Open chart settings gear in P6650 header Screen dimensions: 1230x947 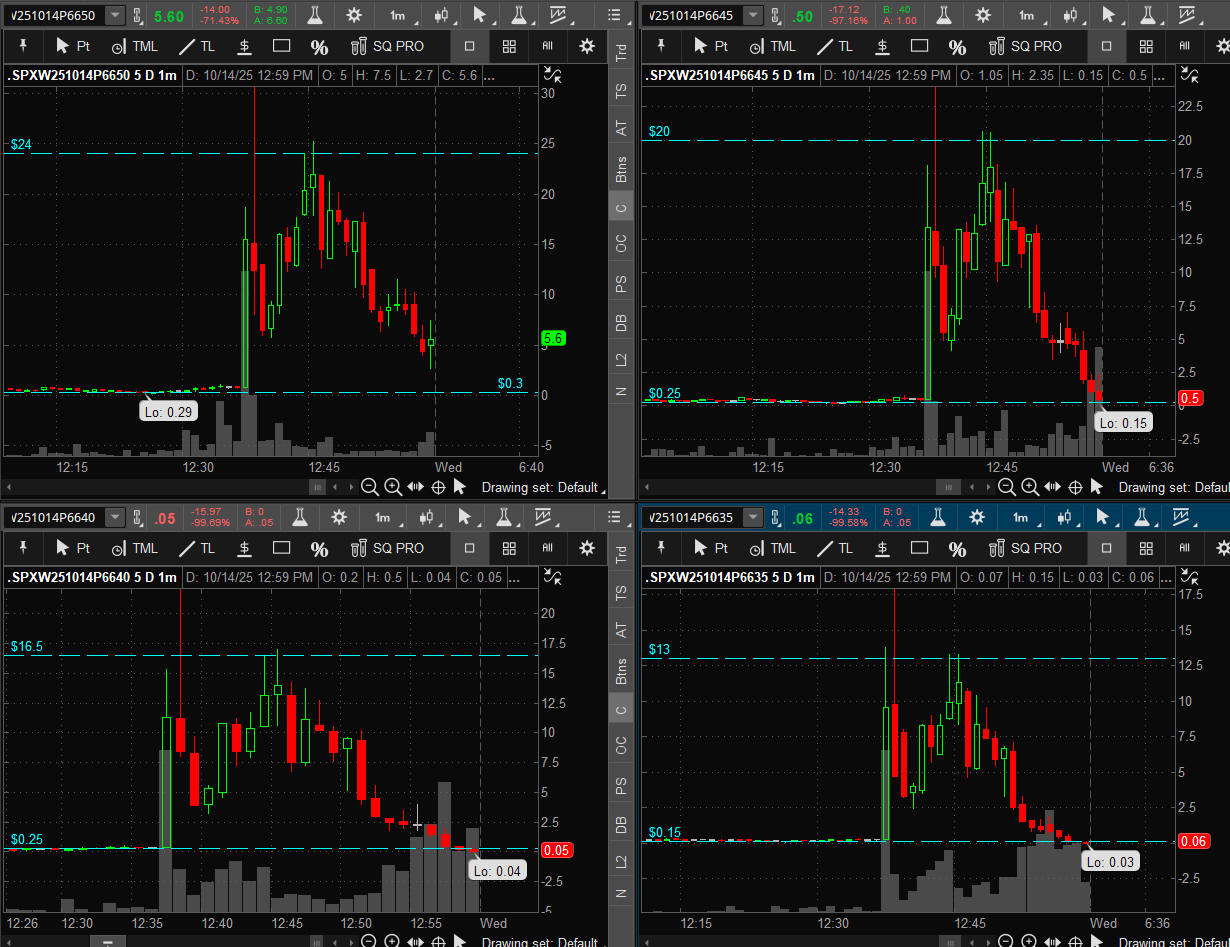coord(354,15)
